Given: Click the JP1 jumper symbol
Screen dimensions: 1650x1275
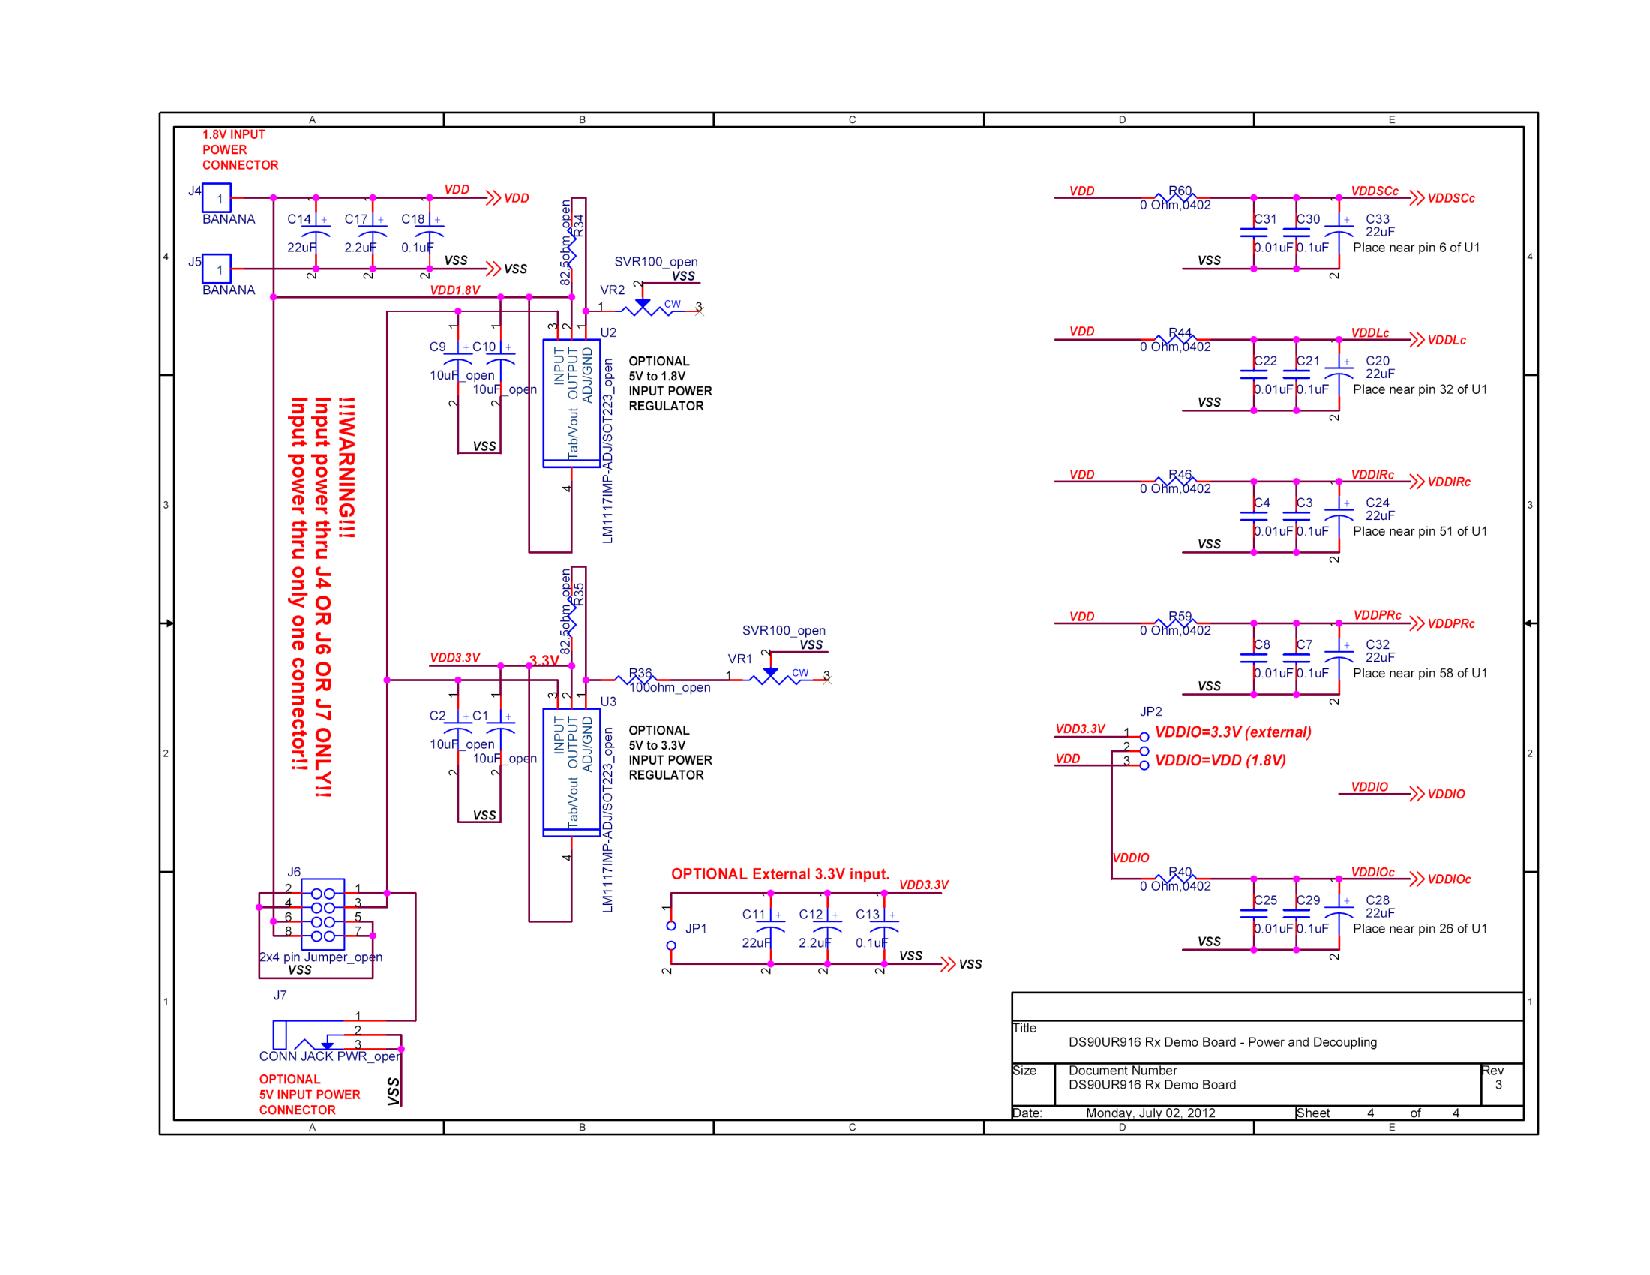Looking at the screenshot, I should 671,927.
